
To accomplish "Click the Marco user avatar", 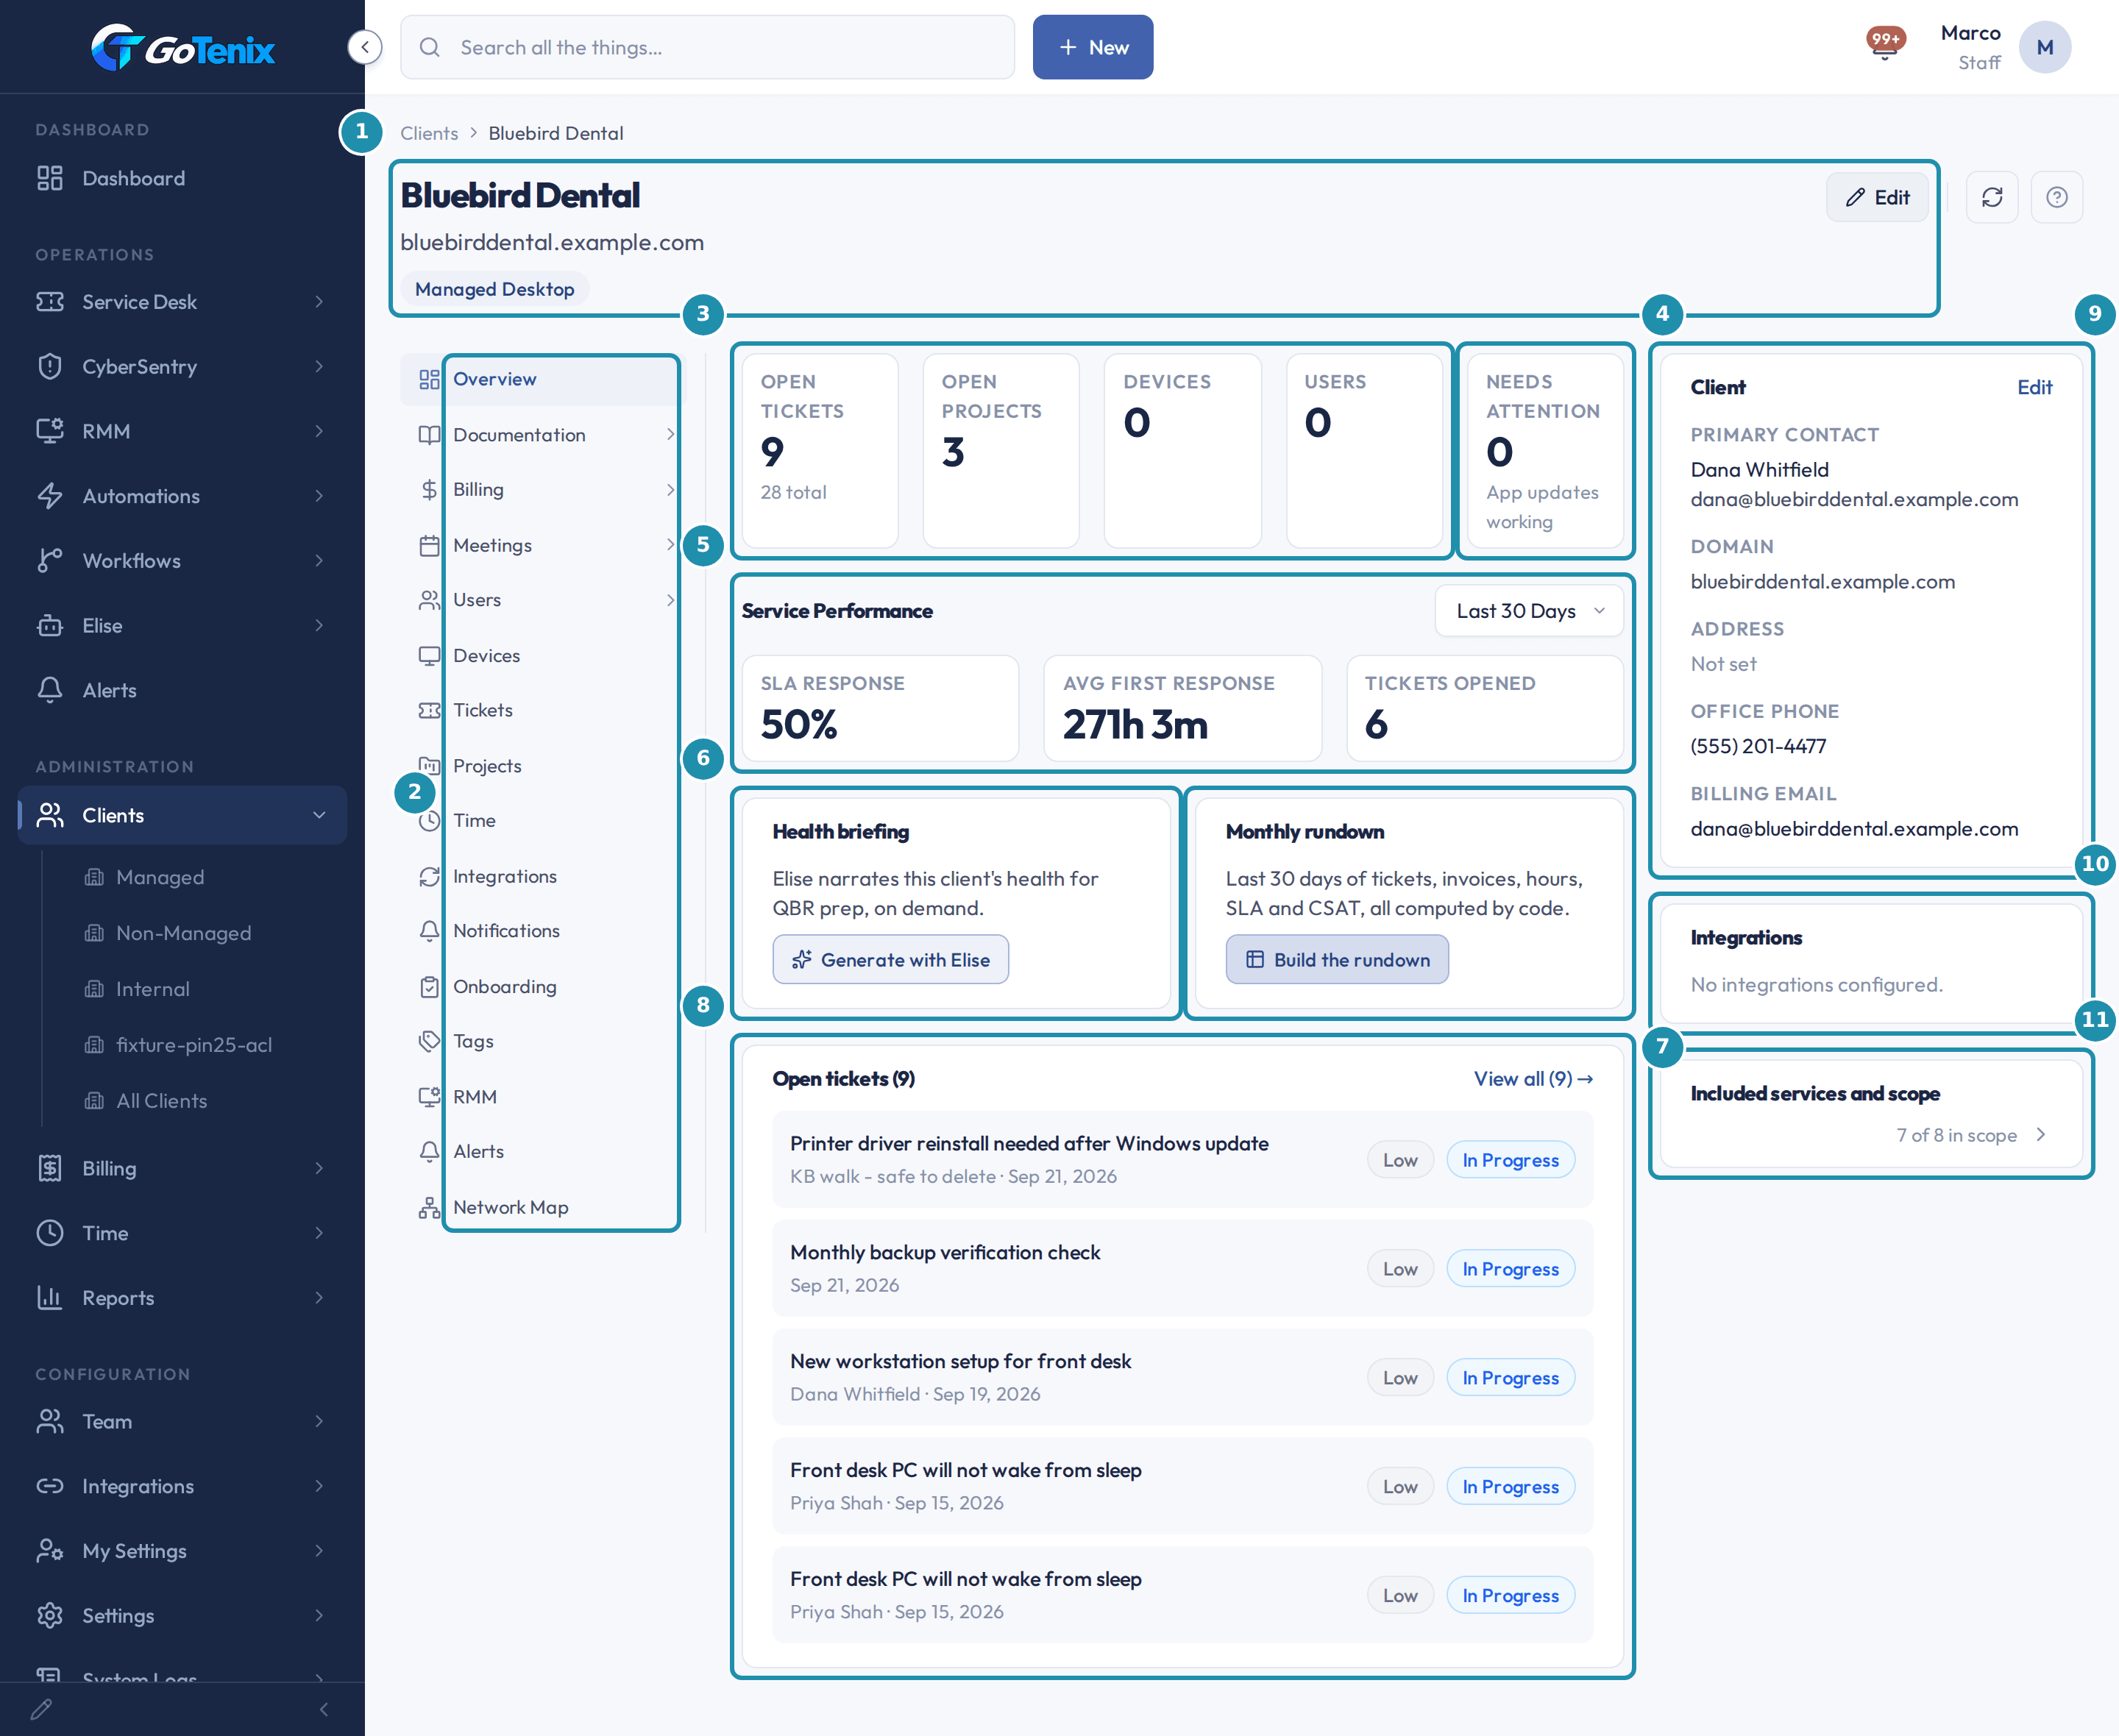I will pos(2044,47).
